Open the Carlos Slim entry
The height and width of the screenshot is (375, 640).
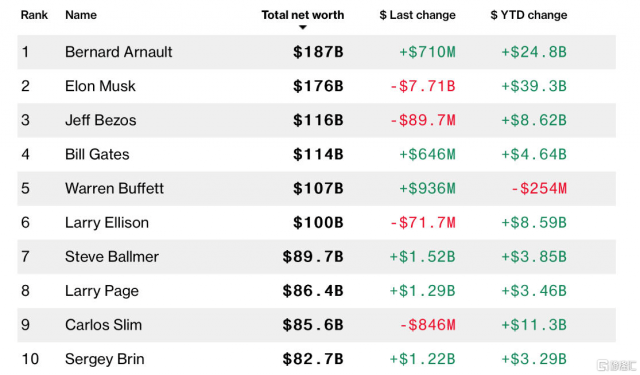coord(104,325)
